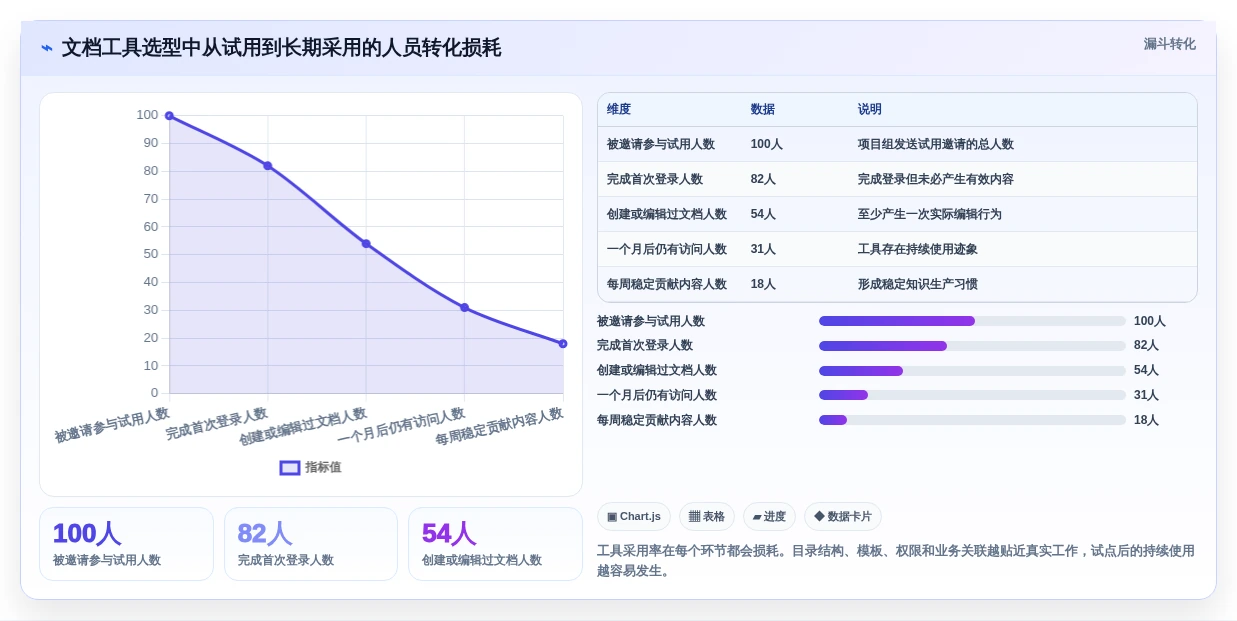1237x621 pixels.
Task: Click the 漏斗转化 badge in header
Action: point(1169,44)
